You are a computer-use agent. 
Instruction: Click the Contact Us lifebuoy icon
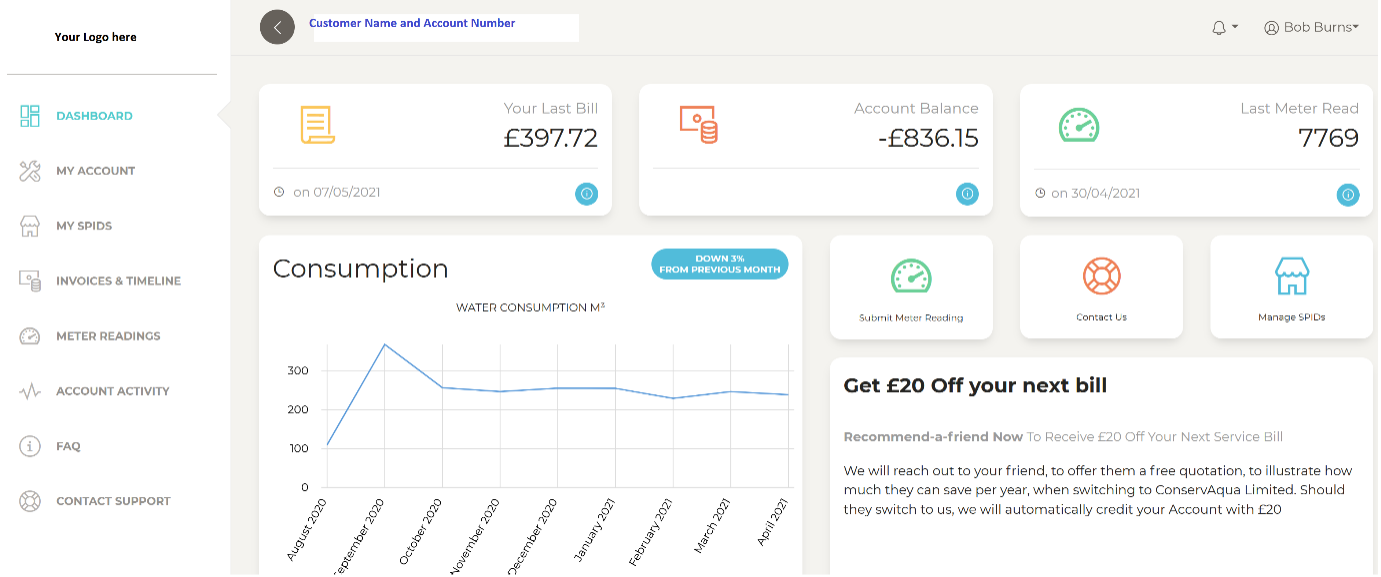tap(1101, 274)
